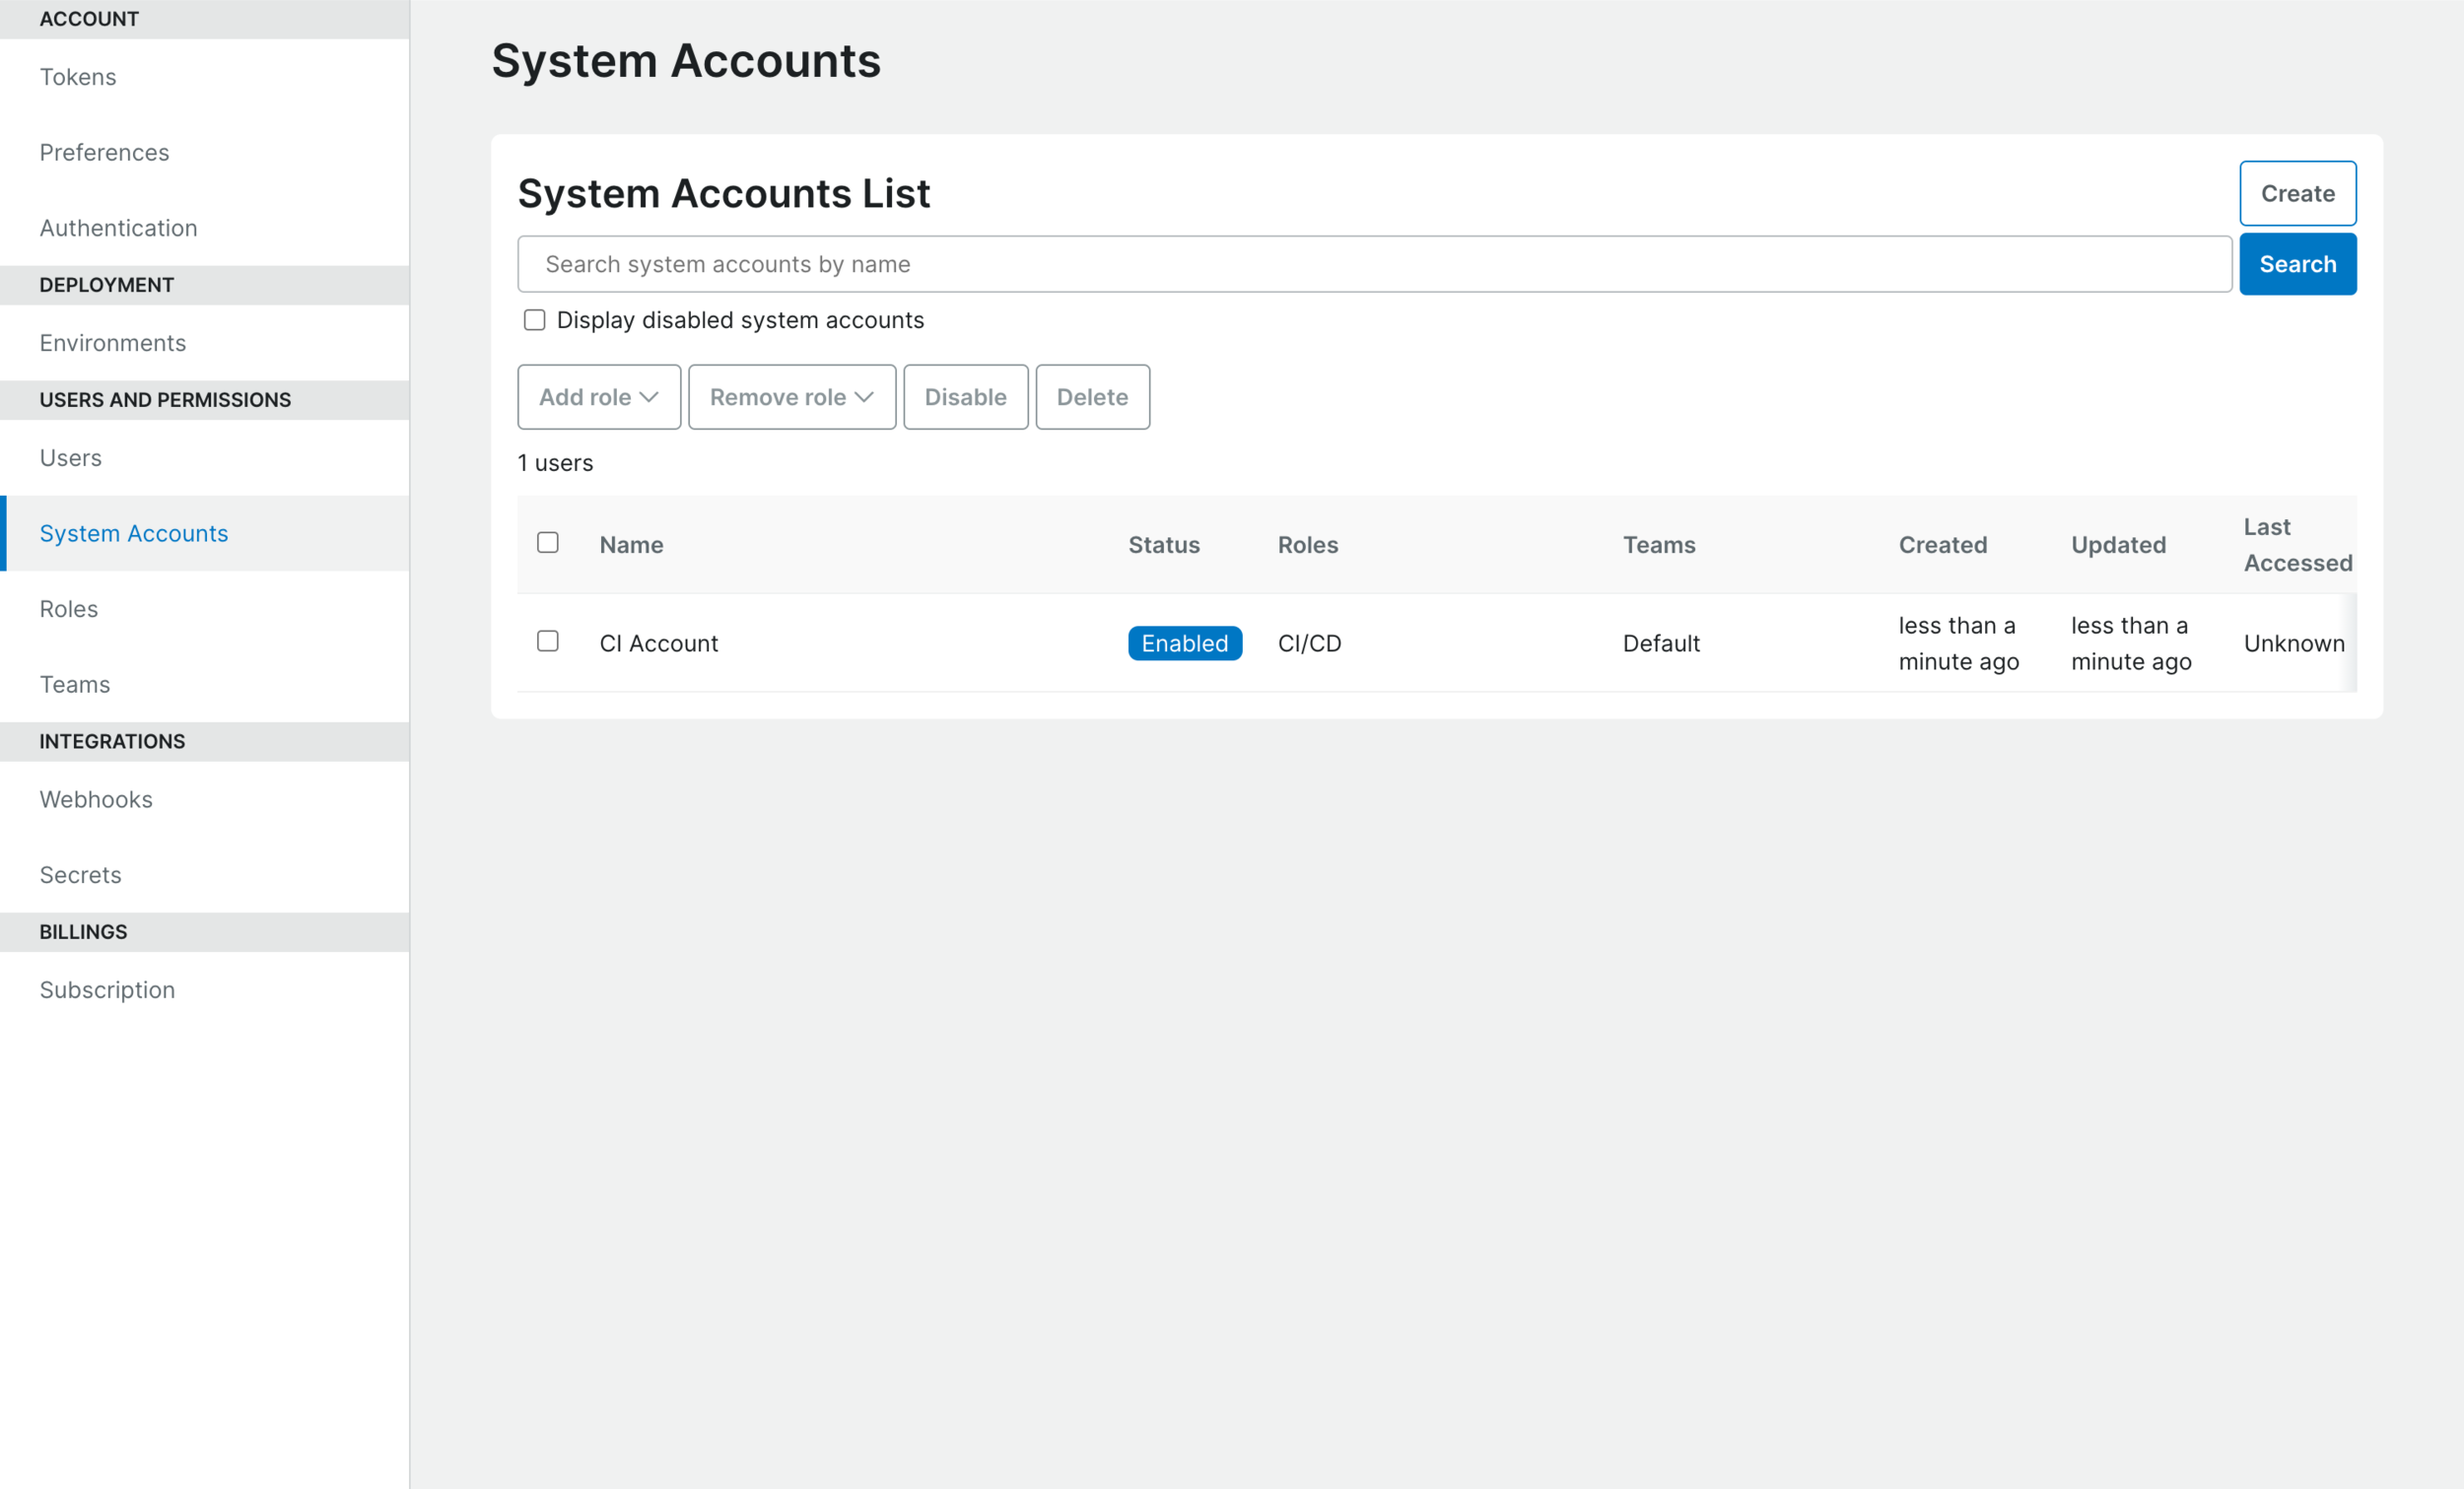
Task: Click the Users sidebar navigation icon
Action: 70,457
